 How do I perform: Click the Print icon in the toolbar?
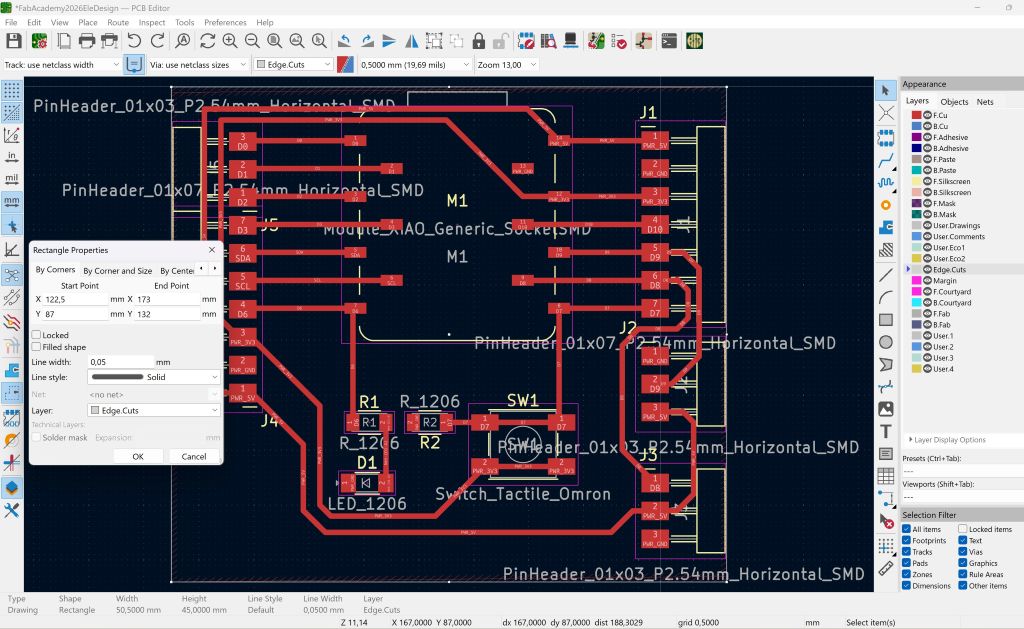[87, 41]
